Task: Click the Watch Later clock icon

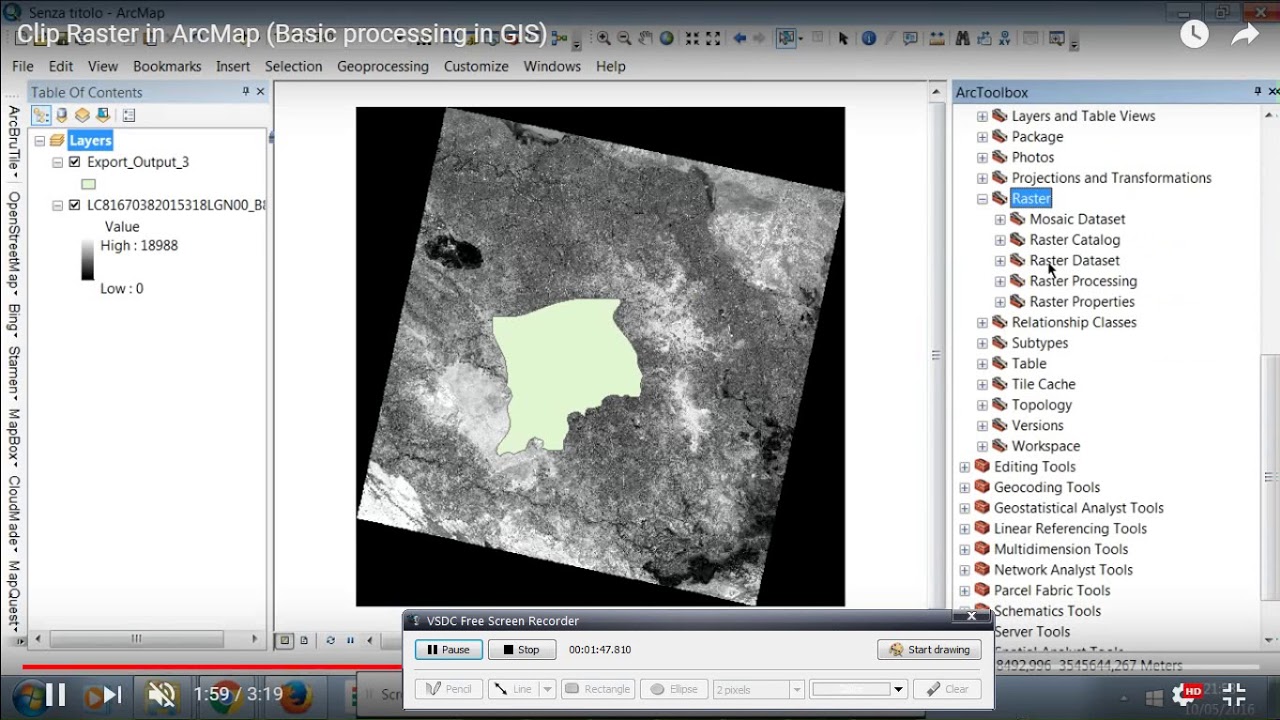Action: pos(1194,35)
